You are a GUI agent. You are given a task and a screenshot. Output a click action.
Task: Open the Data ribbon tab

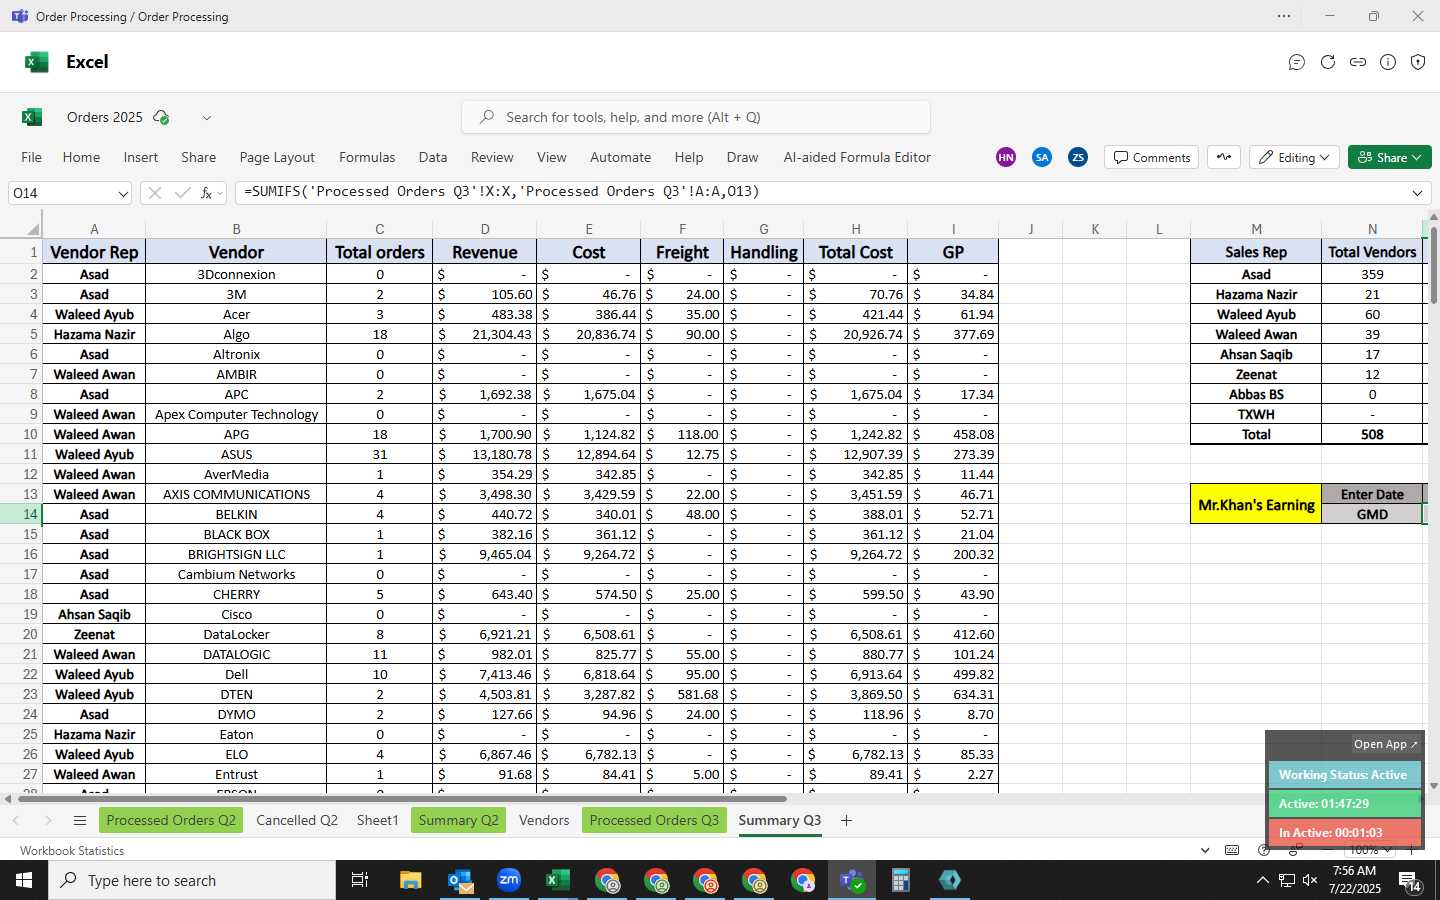[x=433, y=157]
